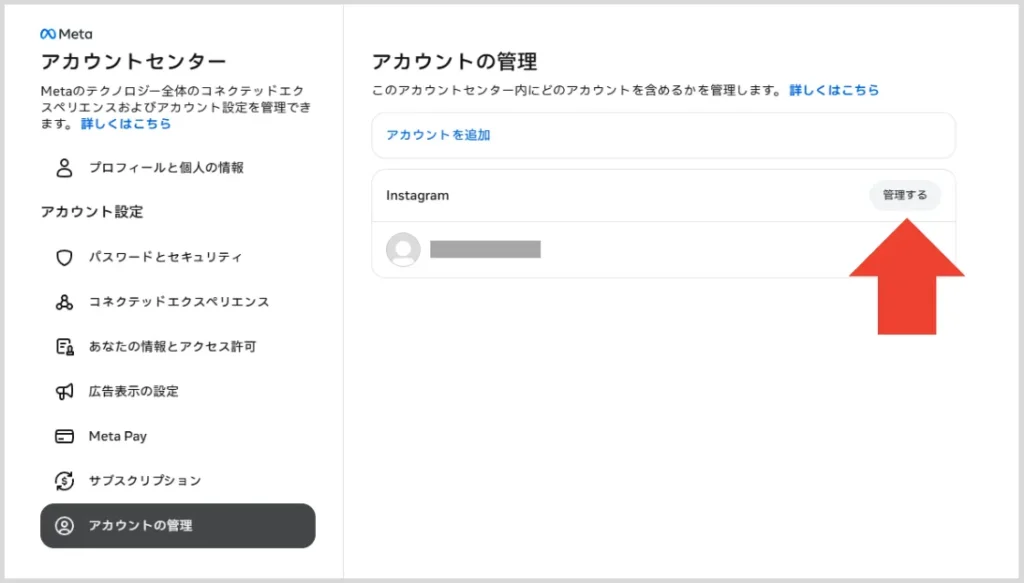
Task: Click the アカウント設定 section header
Action: pyautogui.click(x=92, y=212)
